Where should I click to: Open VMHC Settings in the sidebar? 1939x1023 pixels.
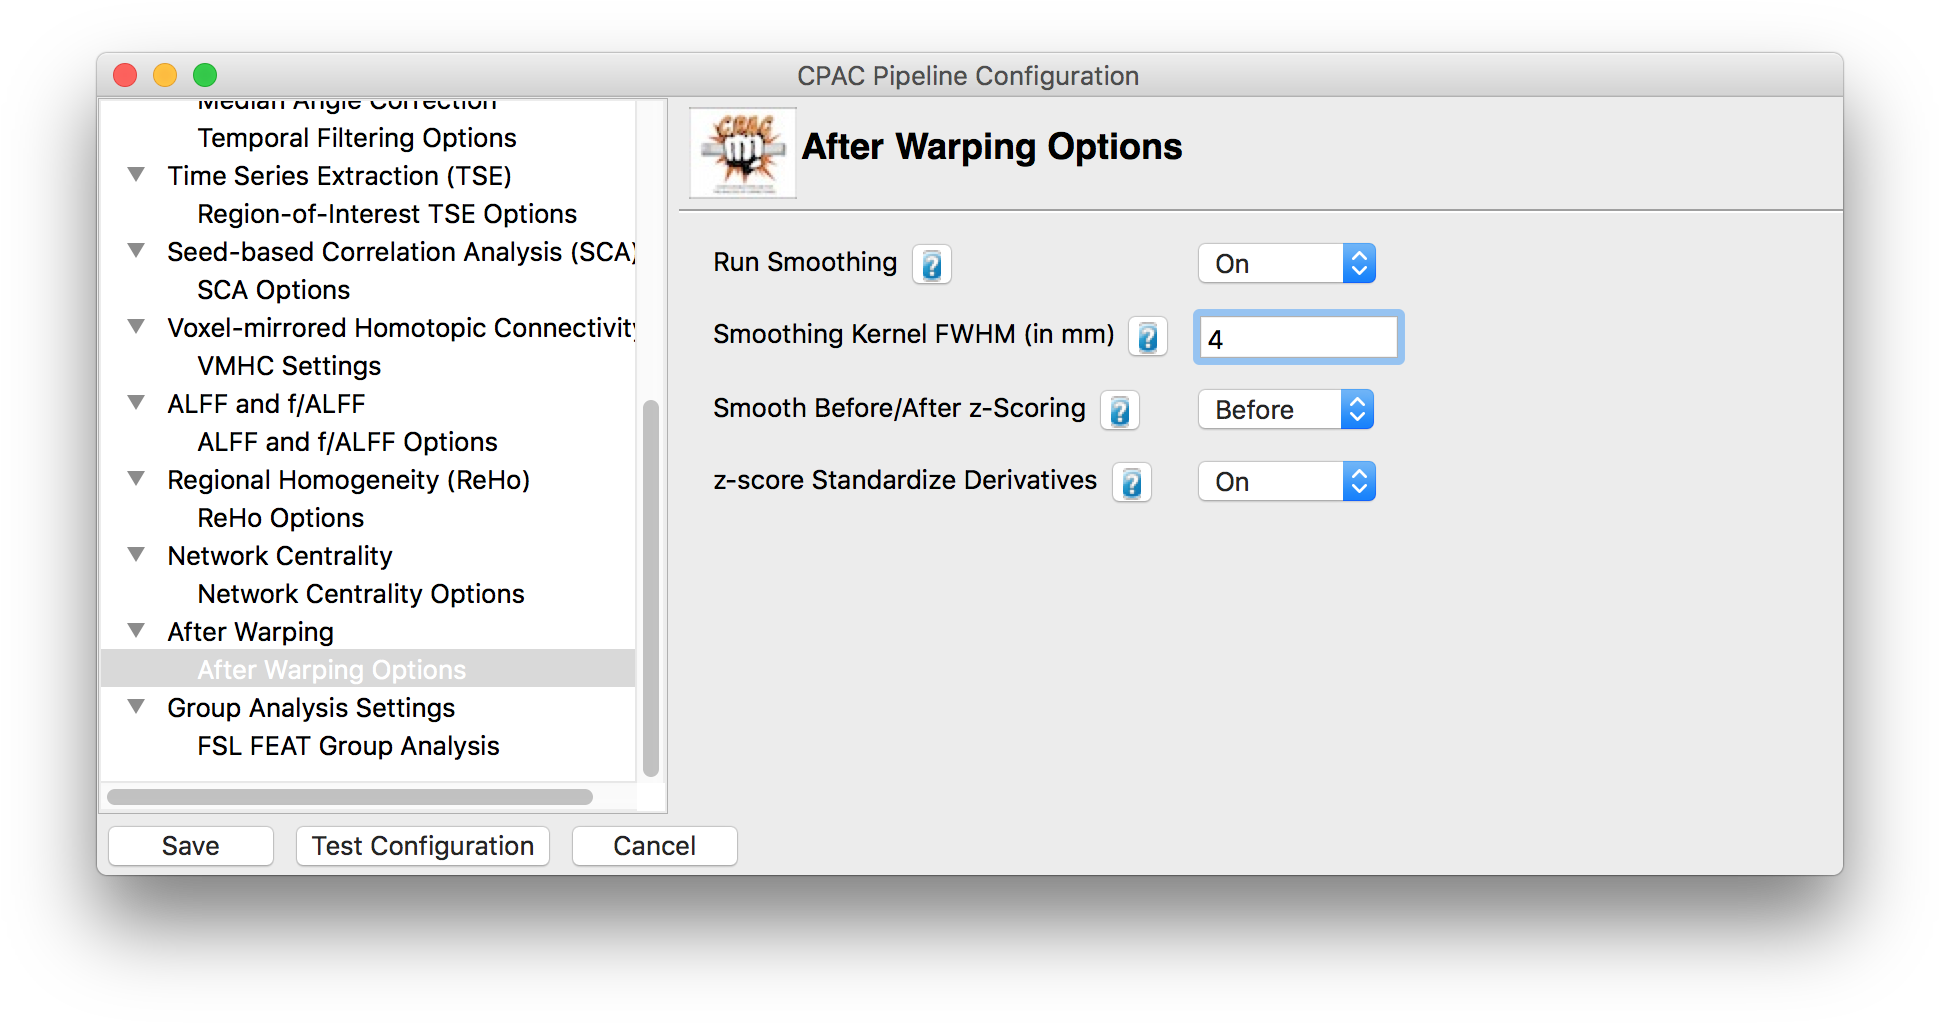(x=288, y=365)
